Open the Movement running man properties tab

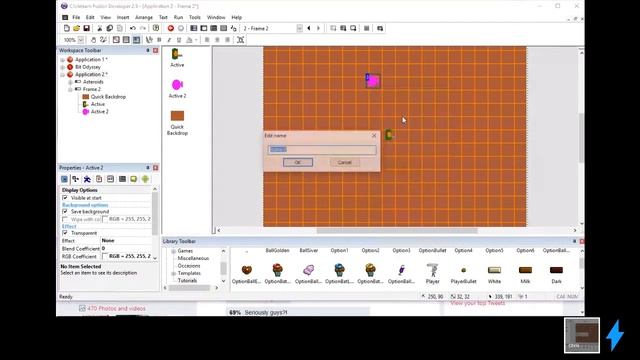point(87,179)
